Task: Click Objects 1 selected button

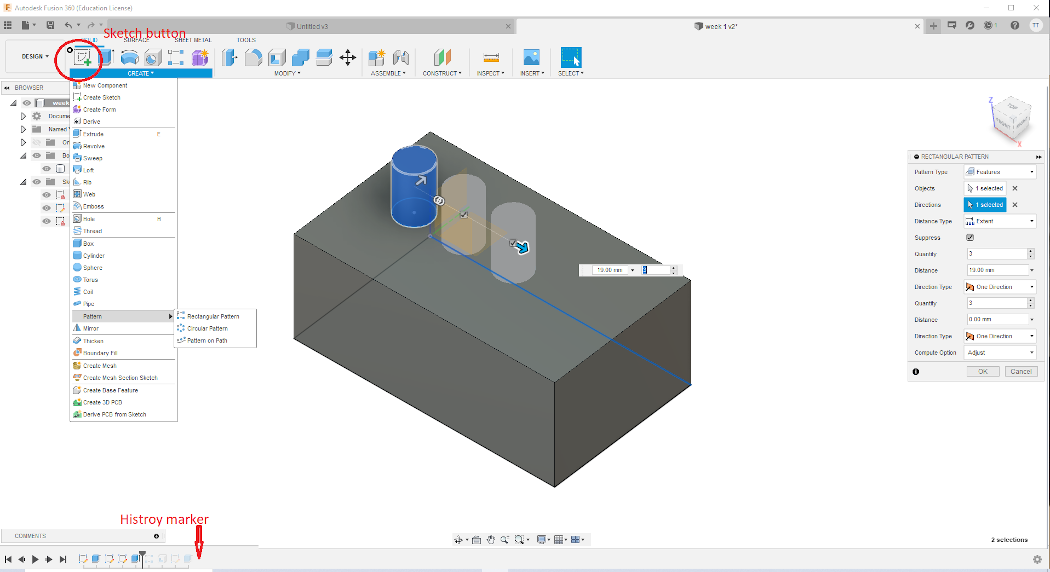Action: click(x=985, y=188)
